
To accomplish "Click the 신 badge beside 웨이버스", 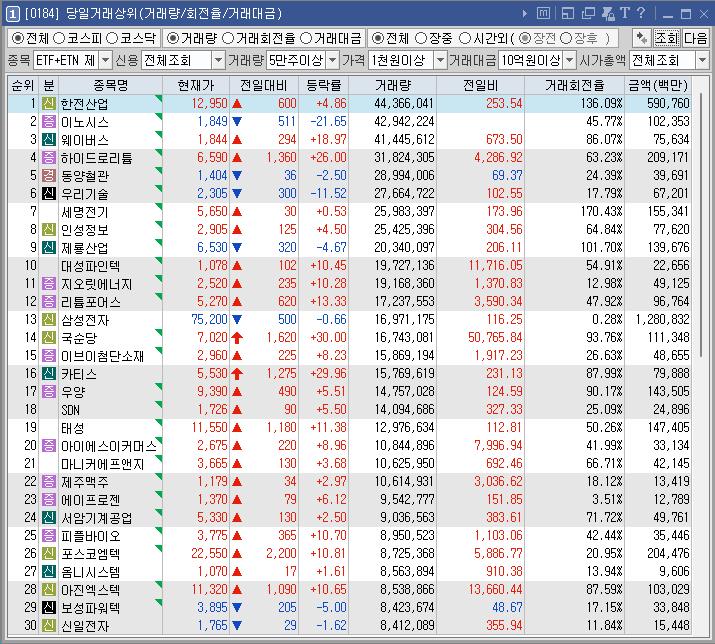I will pos(49,140).
